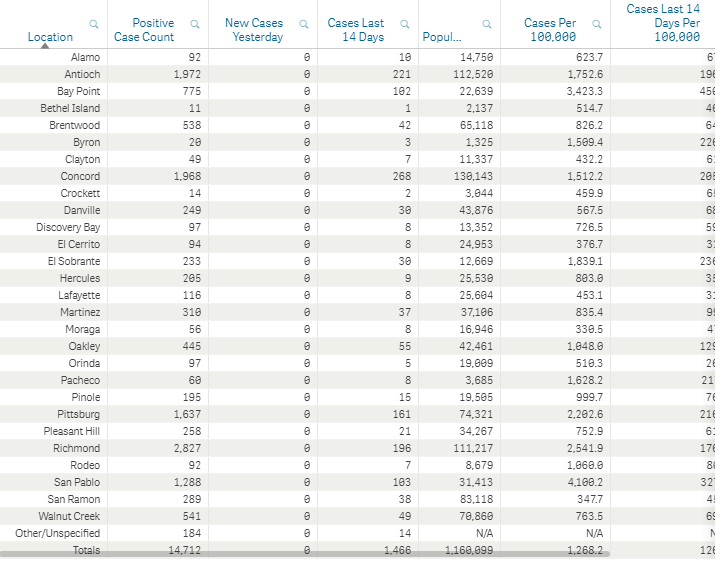Click Other/Unspecified positive case count 184
Image resolution: width=728 pixels, height=562 pixels.
[192, 533]
